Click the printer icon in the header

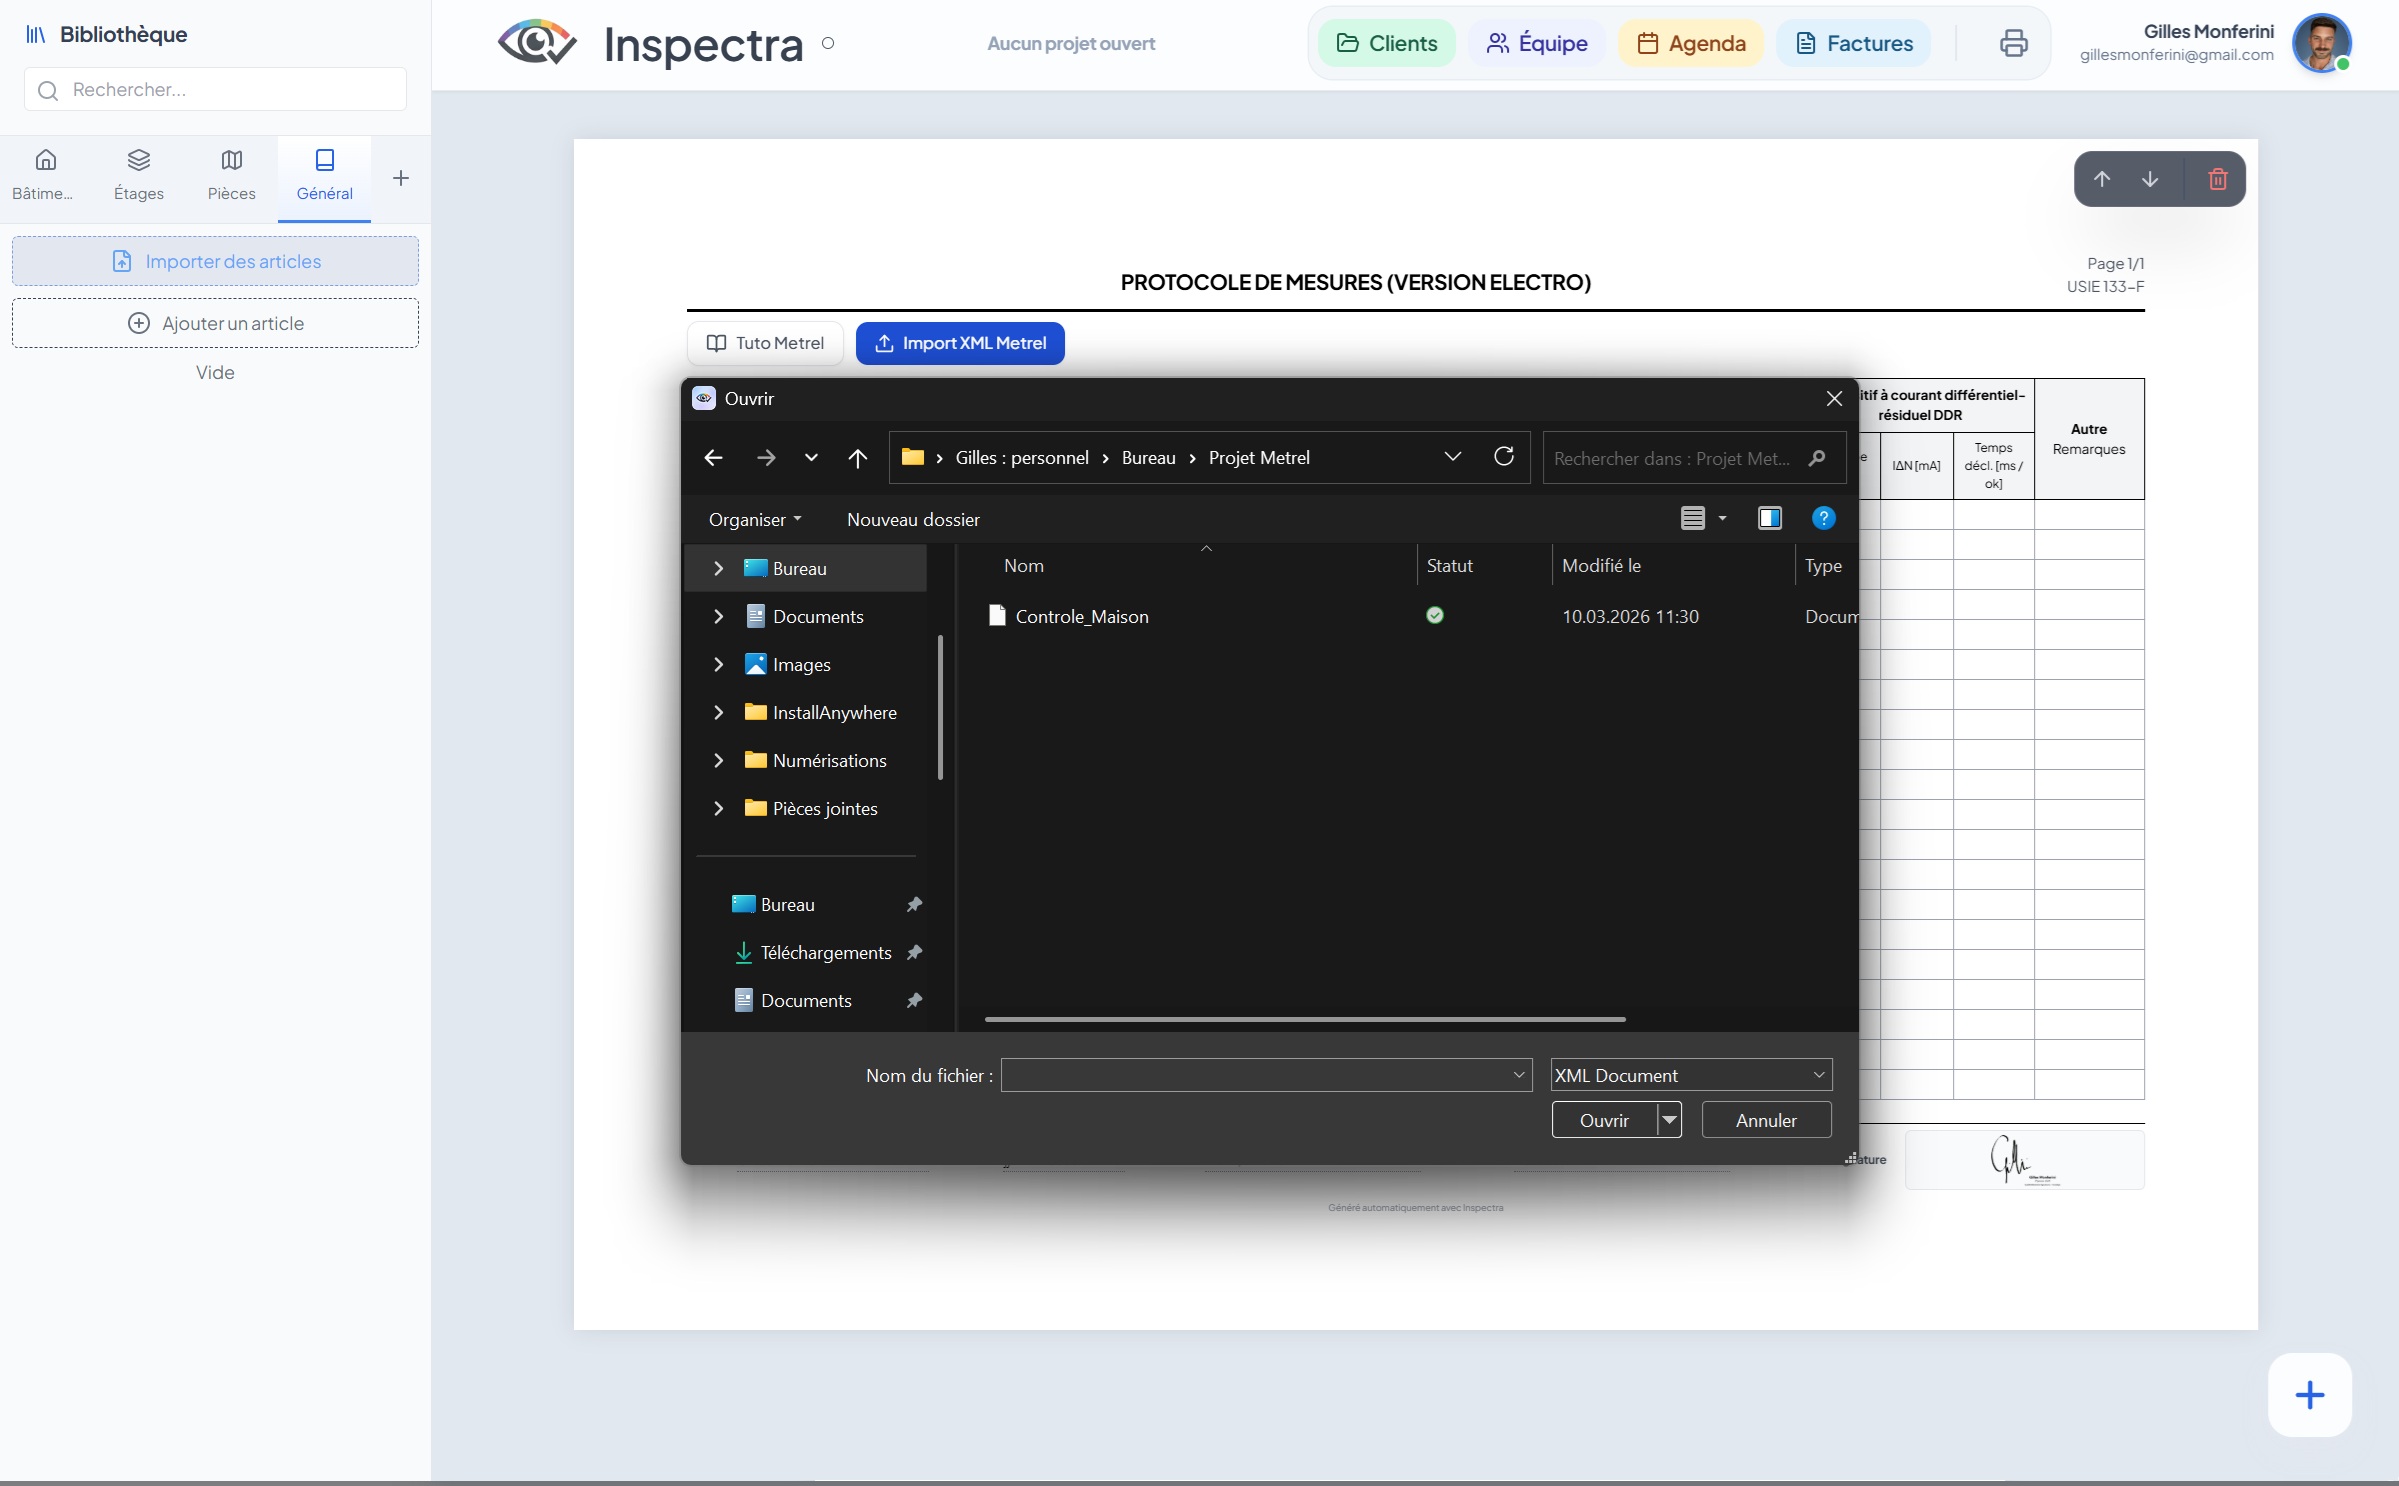[x=2013, y=43]
